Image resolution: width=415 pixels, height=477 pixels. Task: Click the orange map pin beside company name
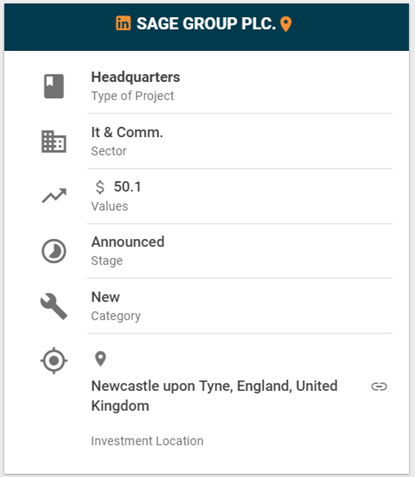286,24
